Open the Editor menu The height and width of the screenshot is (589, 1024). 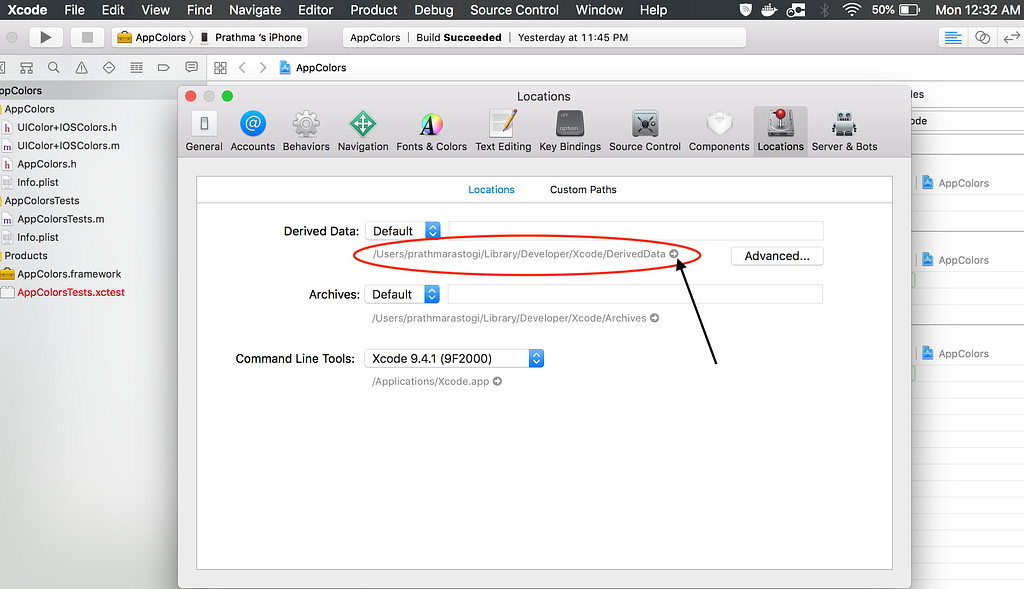[x=315, y=10]
